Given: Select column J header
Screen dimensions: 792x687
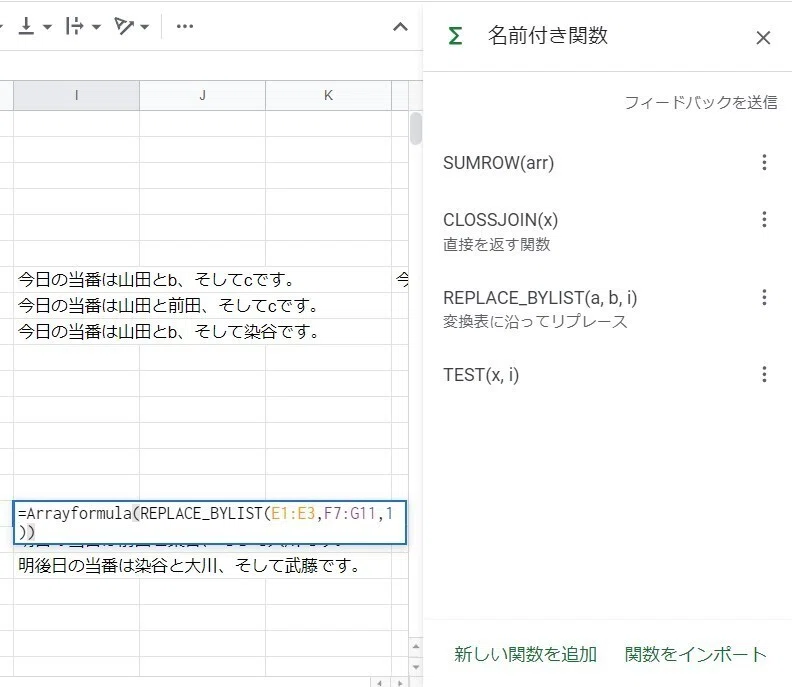Looking at the screenshot, I should coord(203,95).
